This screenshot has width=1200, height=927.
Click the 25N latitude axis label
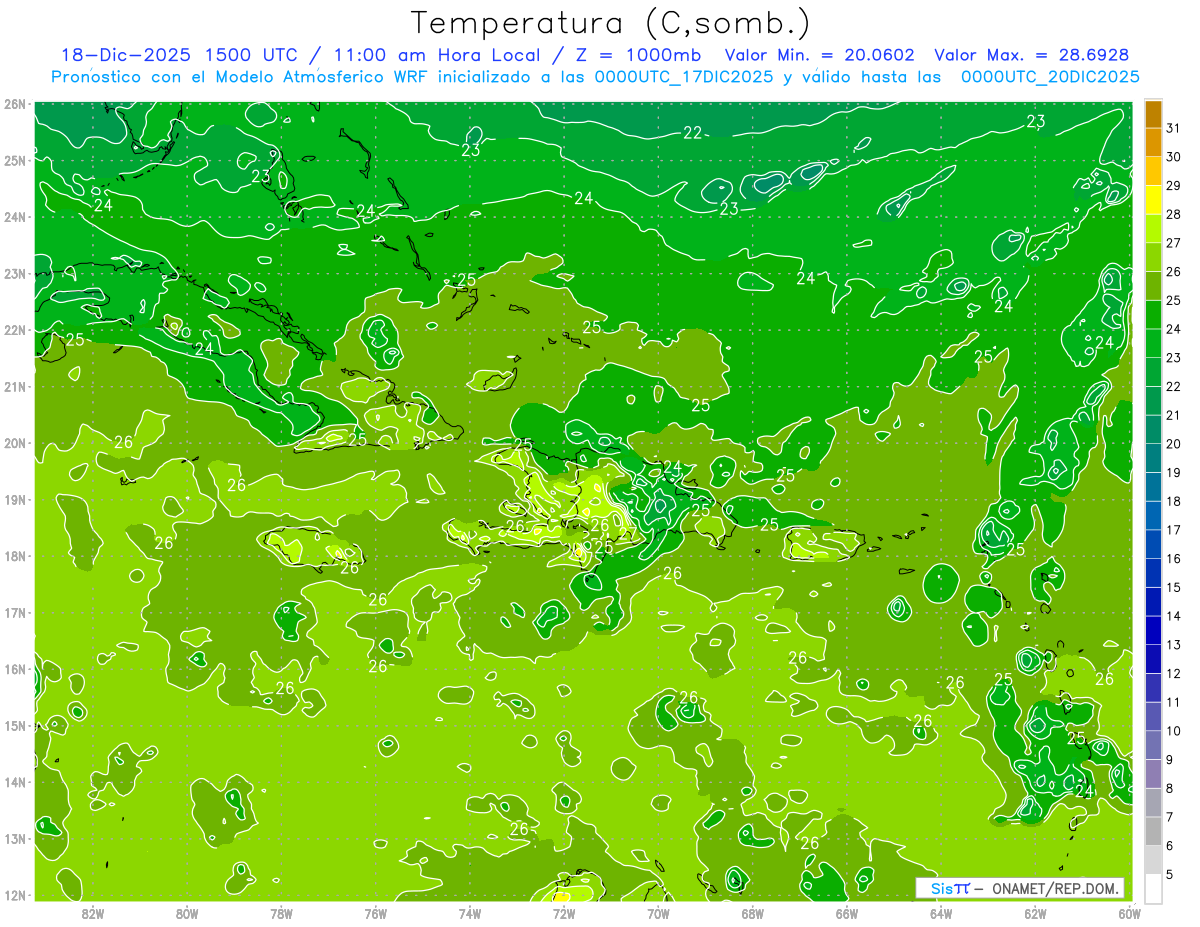pyautogui.click(x=15, y=160)
